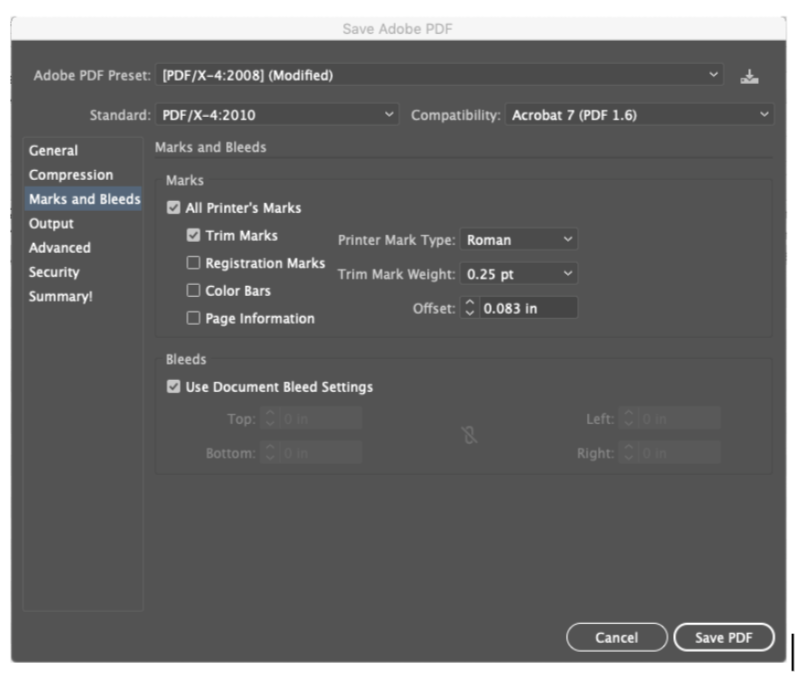Click the bleed link chain icon

[x=469, y=435]
